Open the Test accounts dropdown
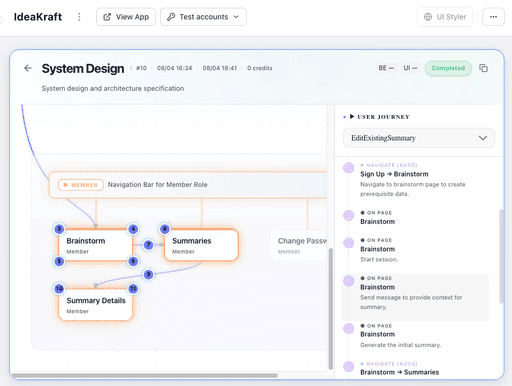Screen dimensions: 512x386 (x=203, y=17)
